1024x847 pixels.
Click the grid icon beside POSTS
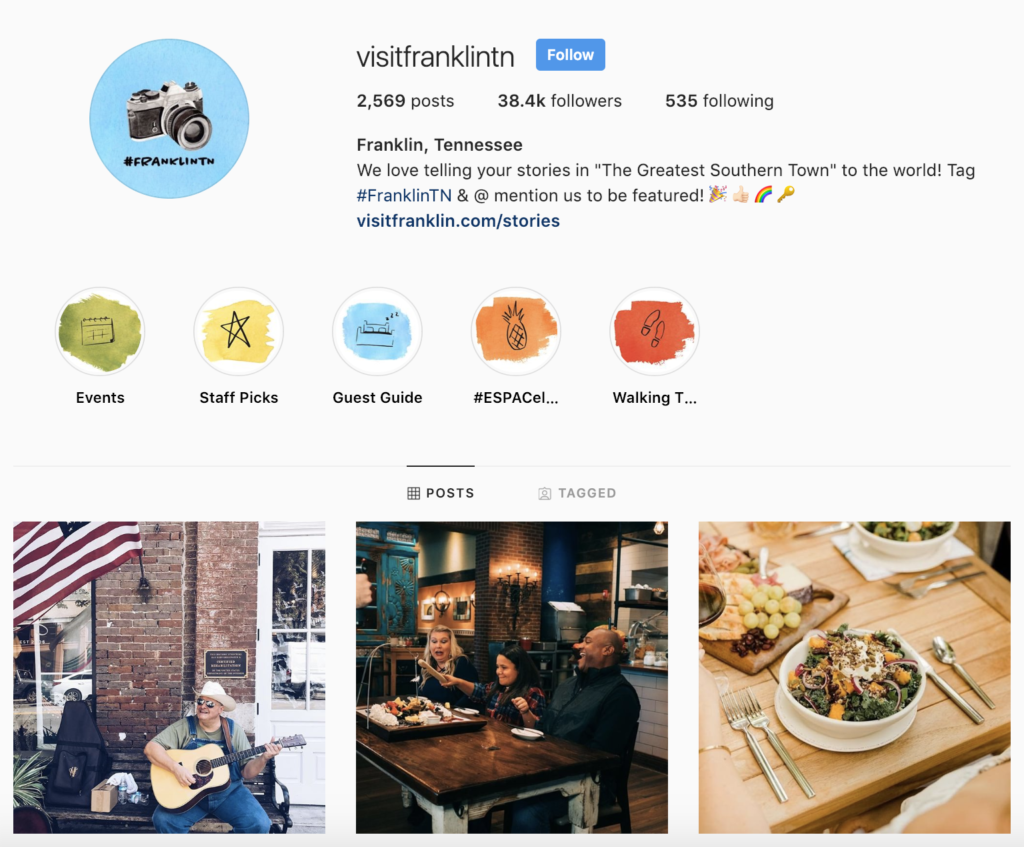(413, 493)
